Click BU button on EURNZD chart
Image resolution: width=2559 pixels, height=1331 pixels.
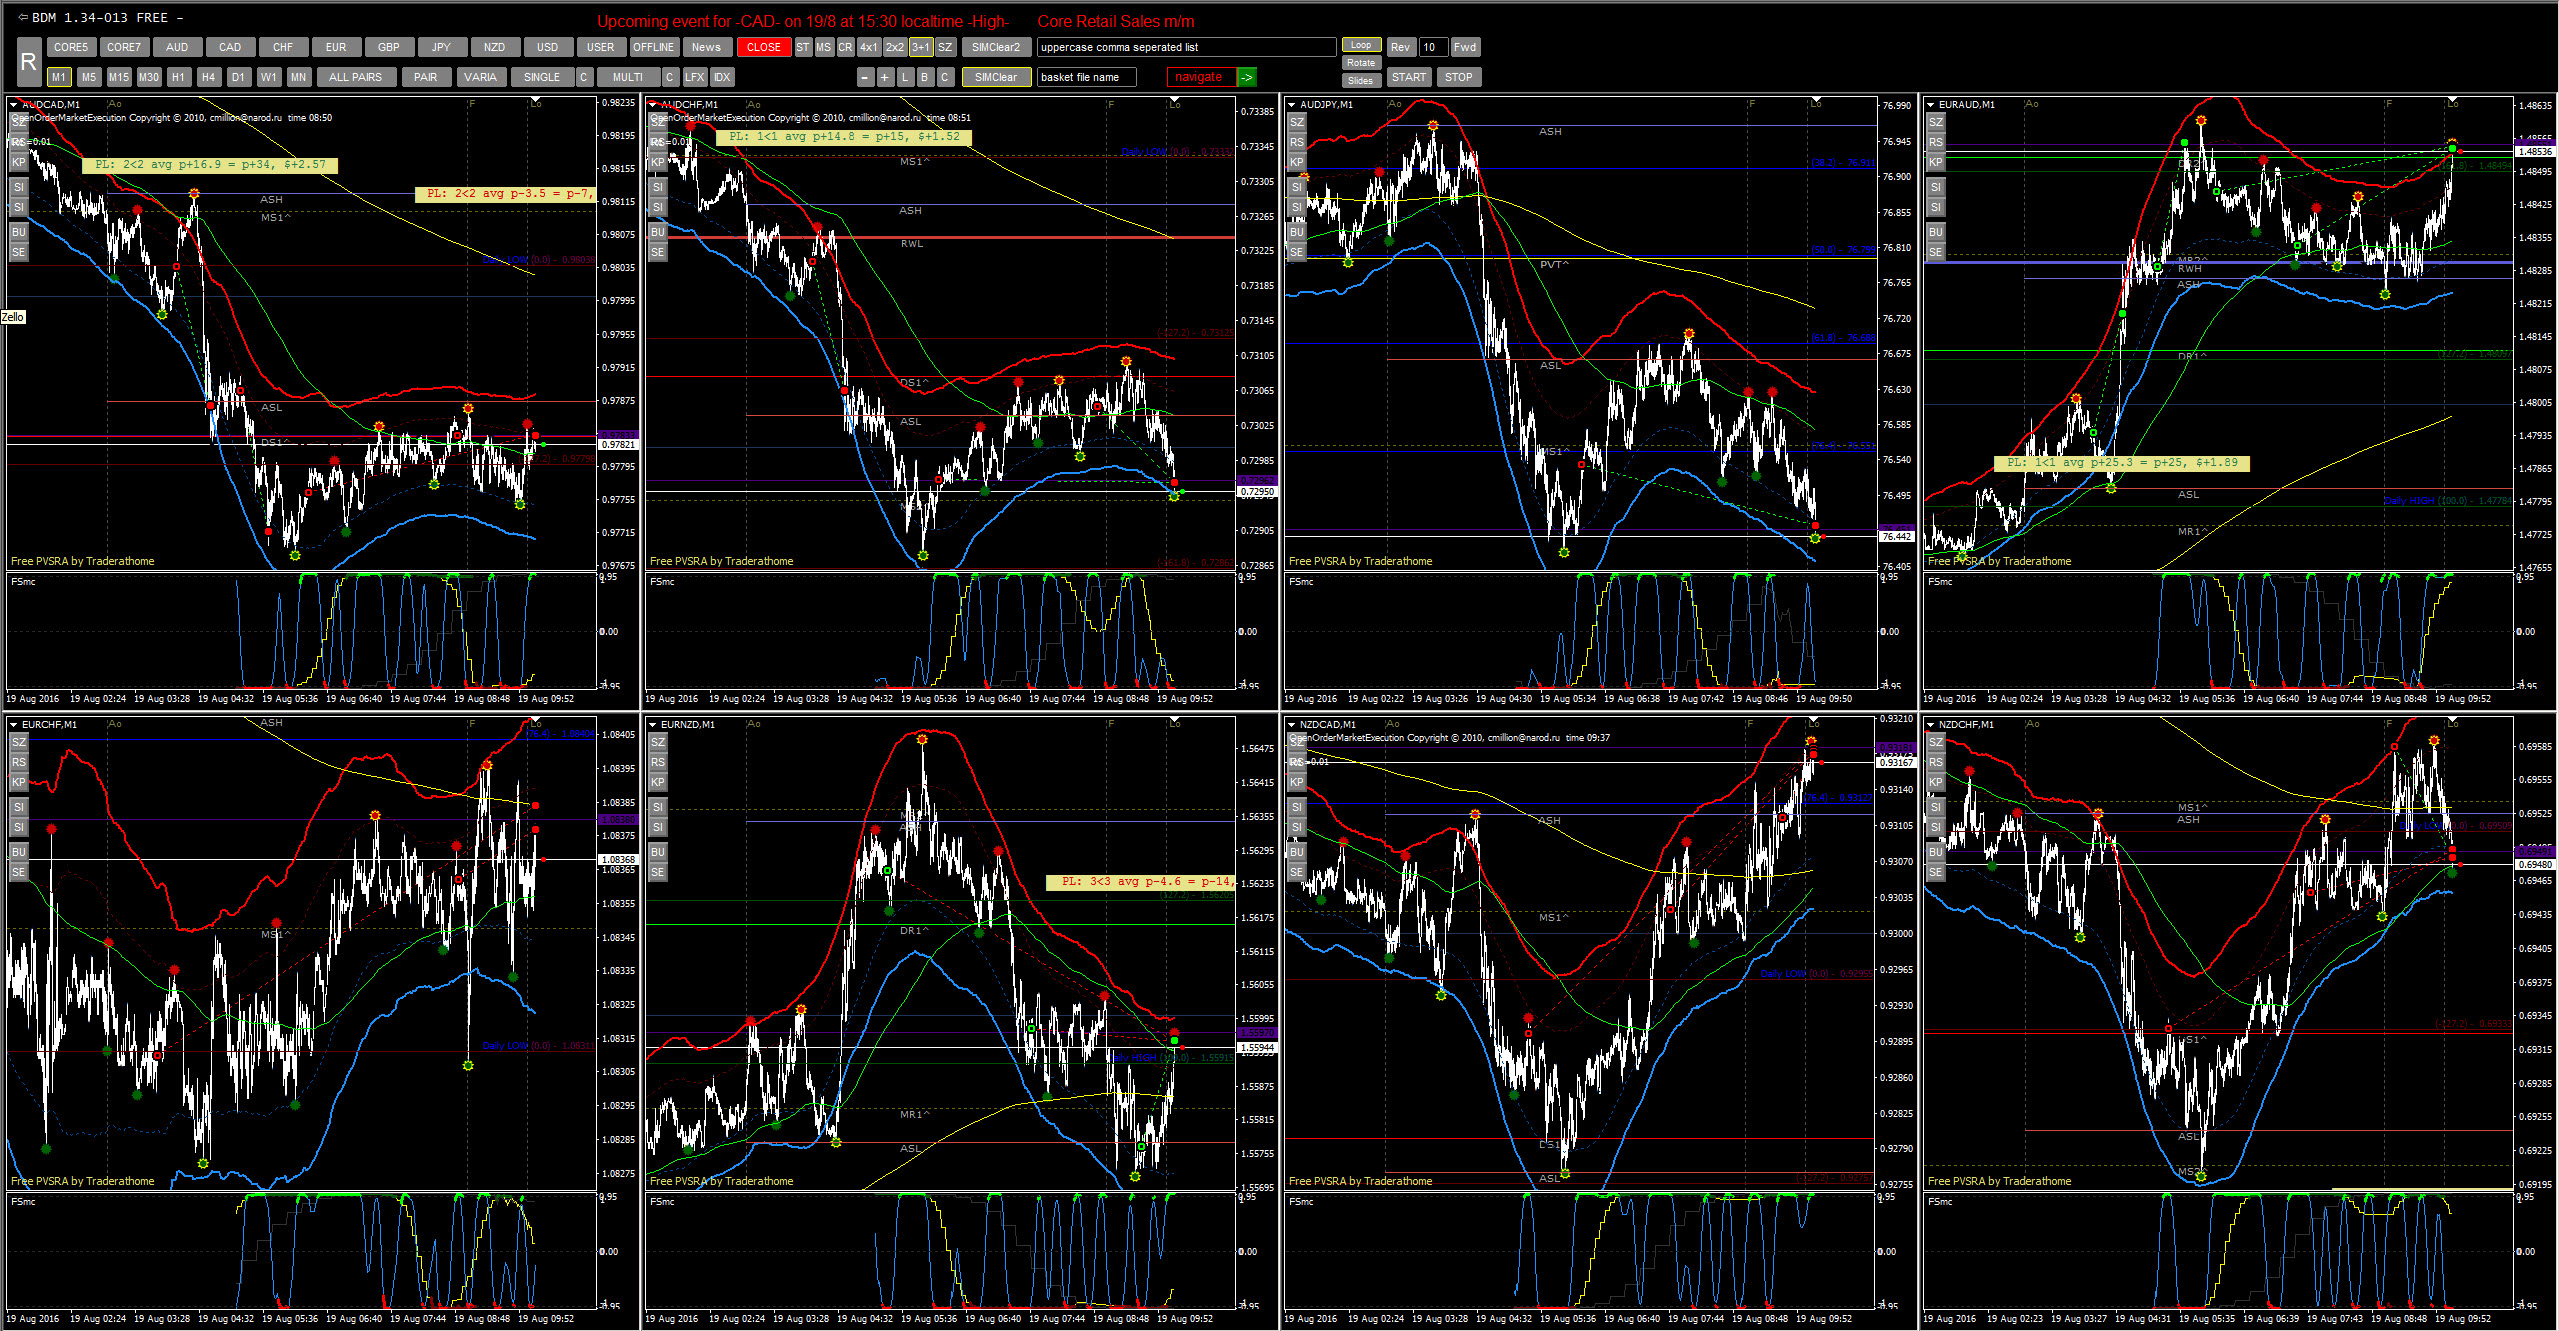point(658,852)
